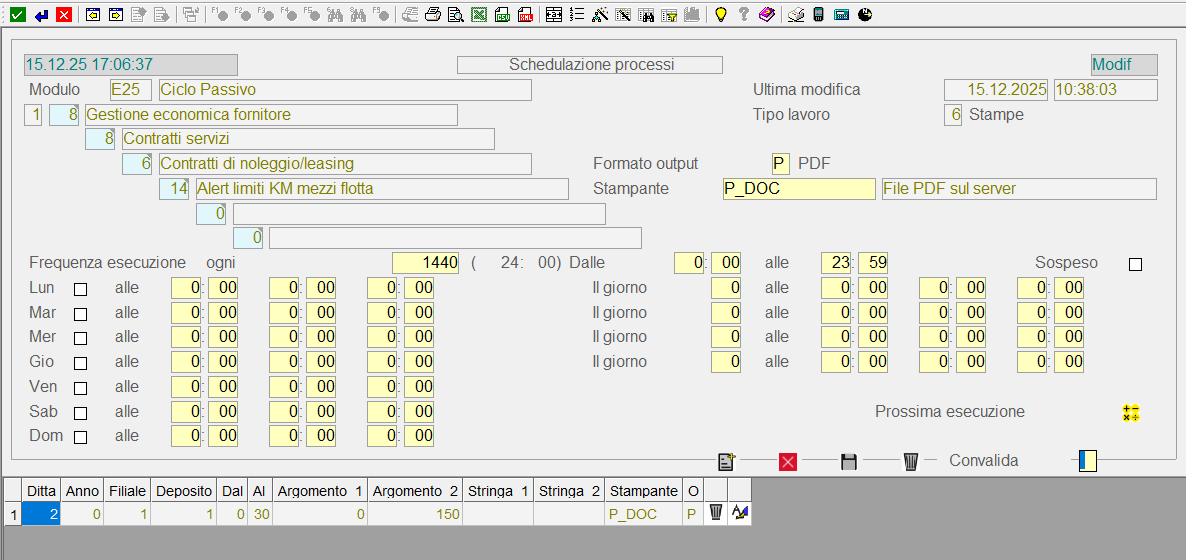
Task: Enable the Sospeso checkbox
Action: pyautogui.click(x=1135, y=264)
